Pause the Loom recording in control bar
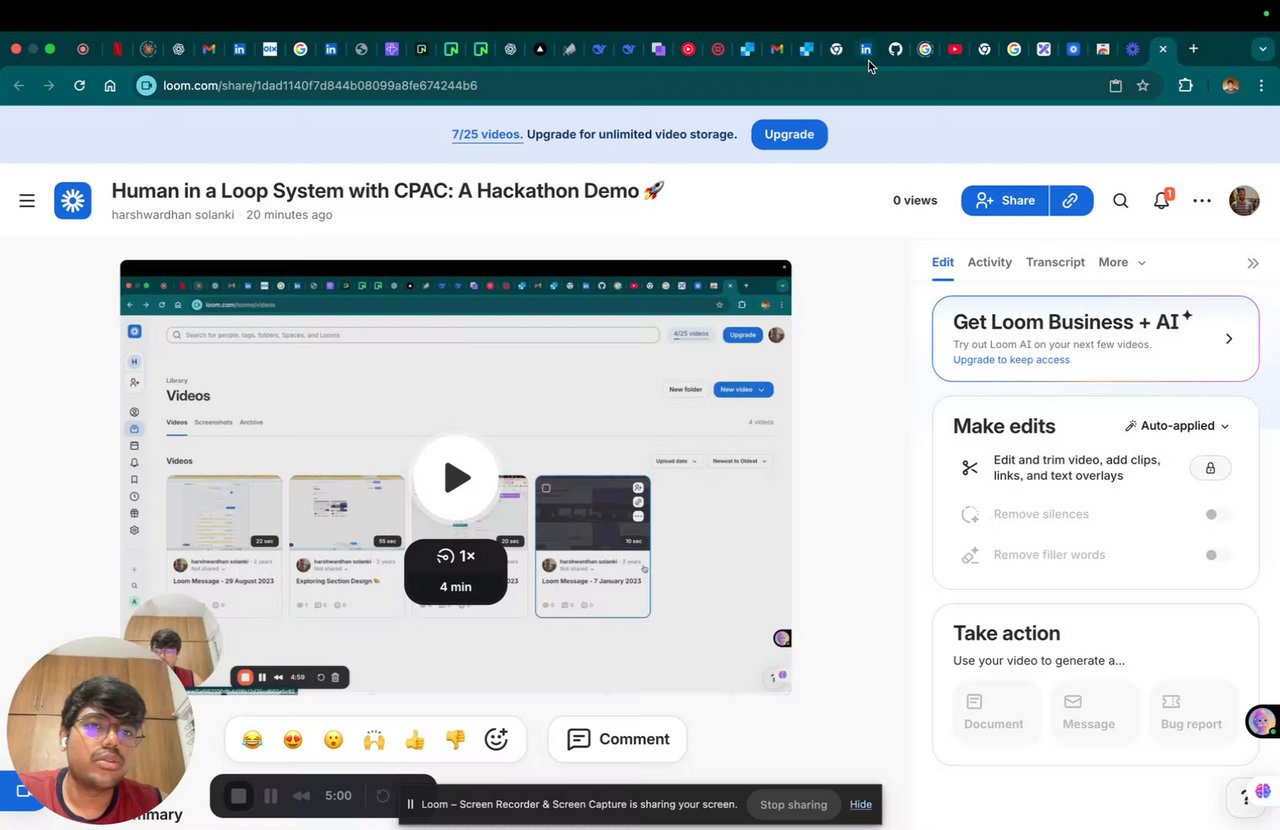 pos(270,797)
